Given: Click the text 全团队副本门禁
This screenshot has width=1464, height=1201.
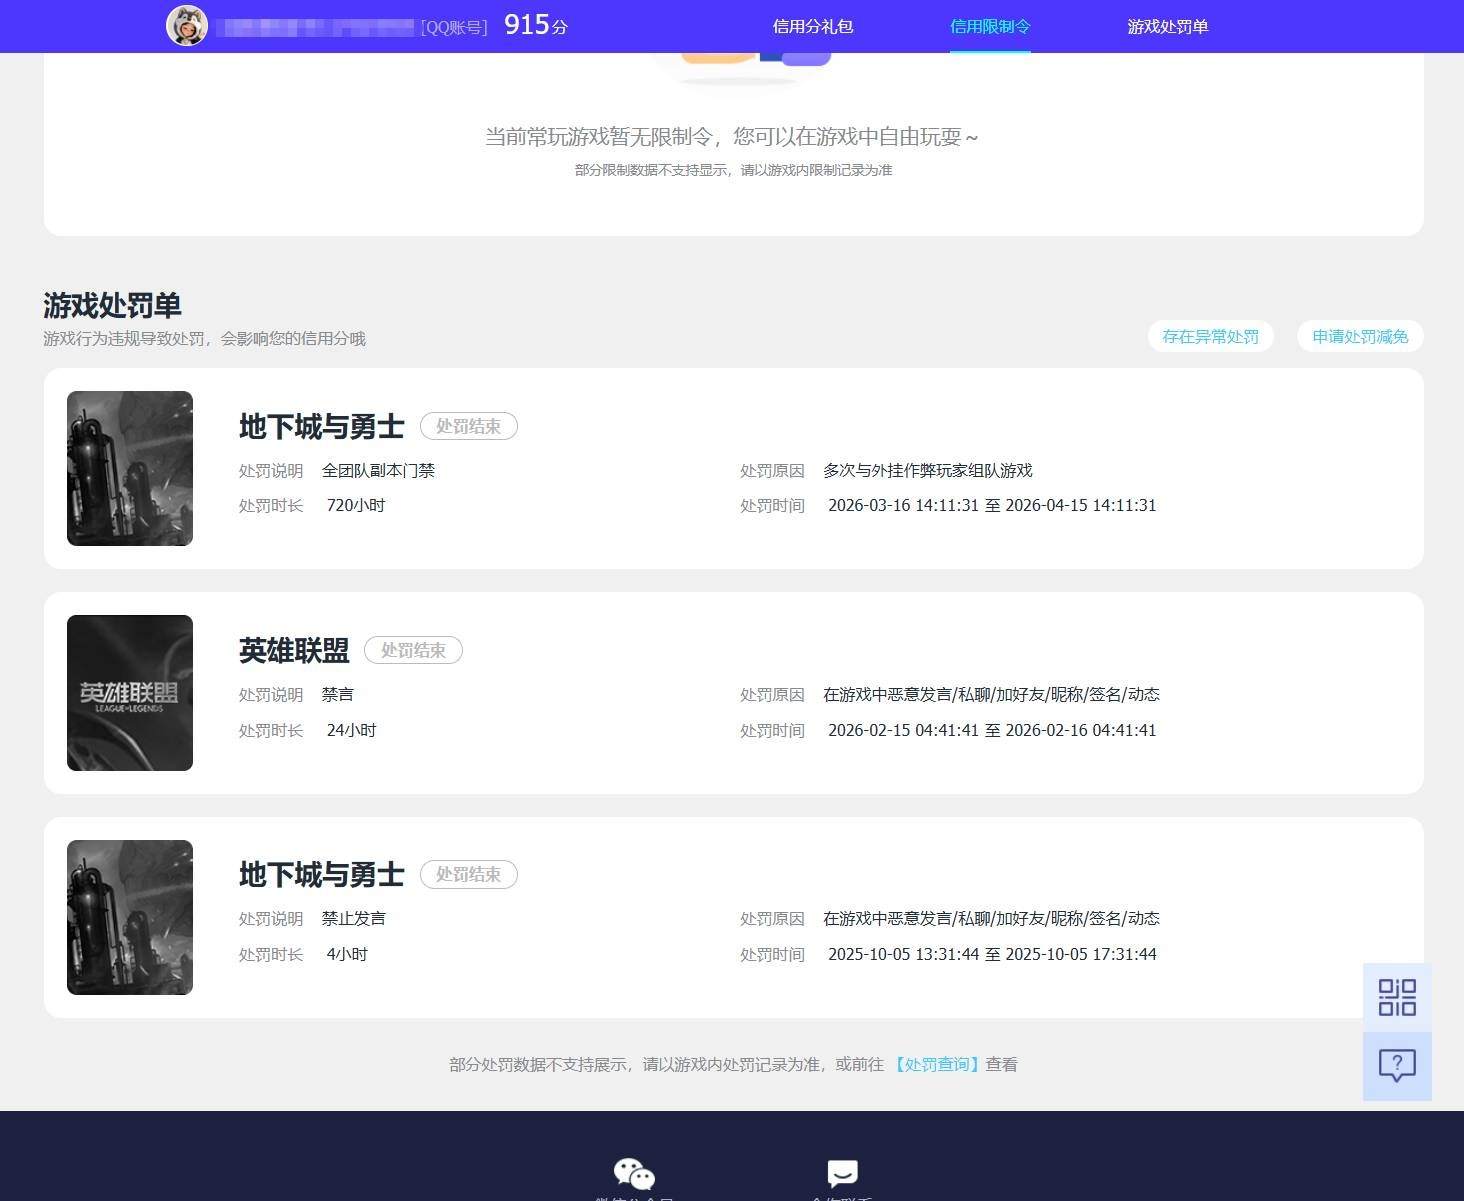Looking at the screenshot, I should click(x=379, y=471).
